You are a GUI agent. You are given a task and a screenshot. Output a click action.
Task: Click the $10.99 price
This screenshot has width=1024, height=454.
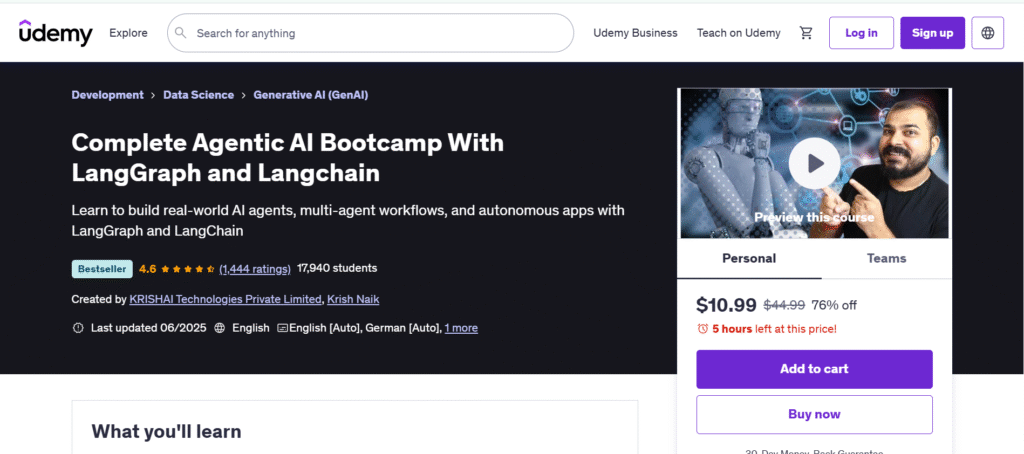click(726, 305)
